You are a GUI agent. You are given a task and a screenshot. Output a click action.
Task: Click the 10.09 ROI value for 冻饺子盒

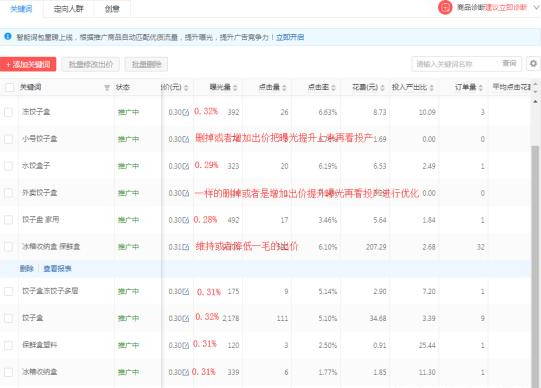(x=427, y=112)
